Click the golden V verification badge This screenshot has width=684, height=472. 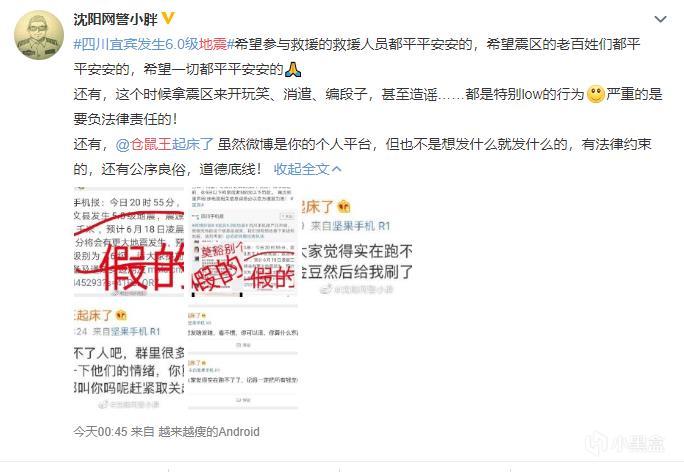tap(168, 18)
